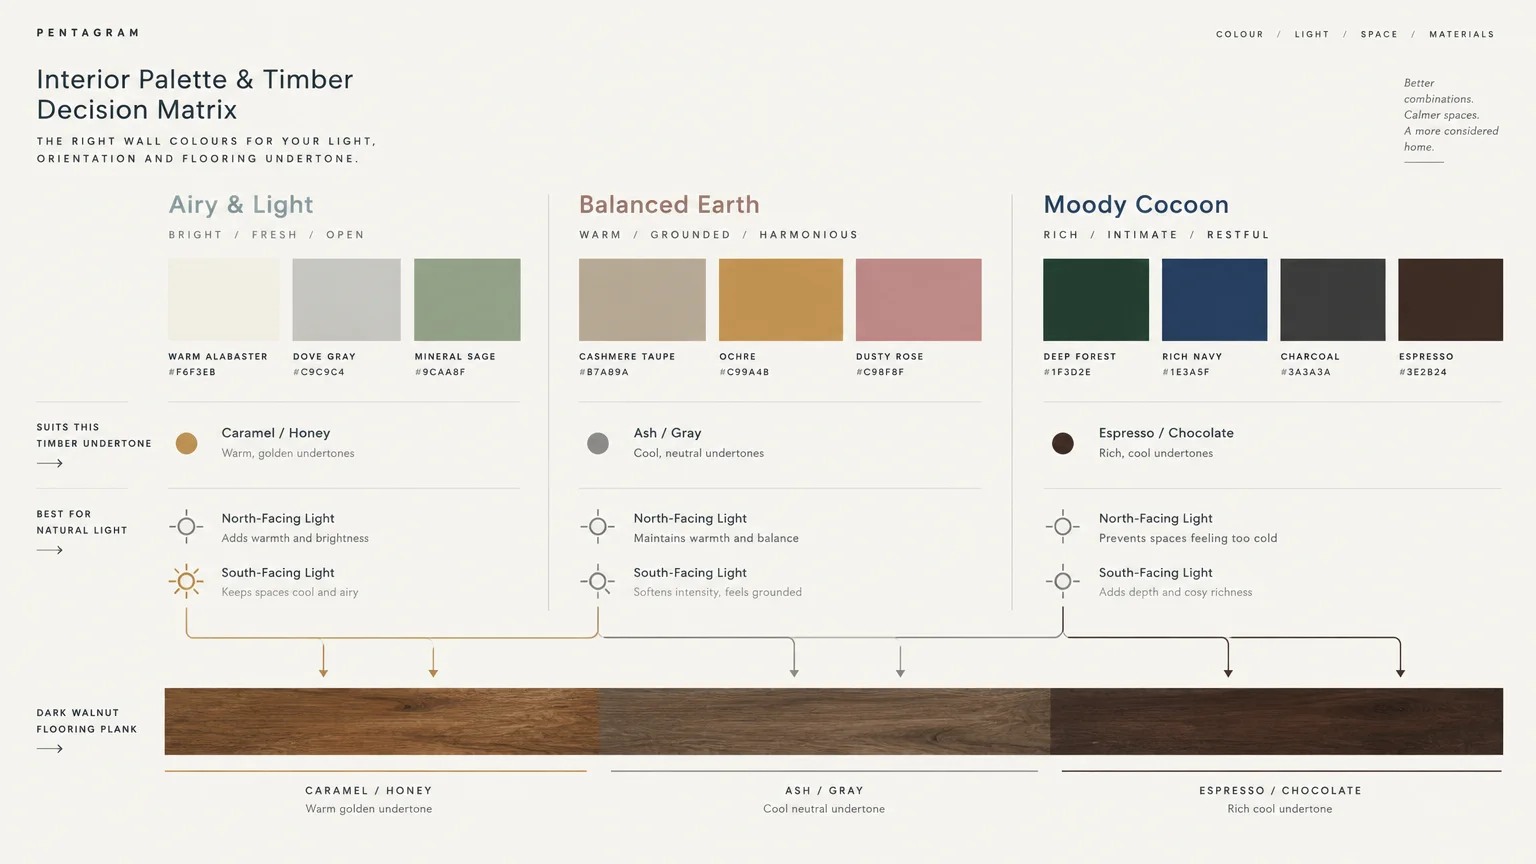The width and height of the screenshot is (1536, 864).
Task: Click the "Warm golden undertone" caption below the plank
Action: point(369,809)
